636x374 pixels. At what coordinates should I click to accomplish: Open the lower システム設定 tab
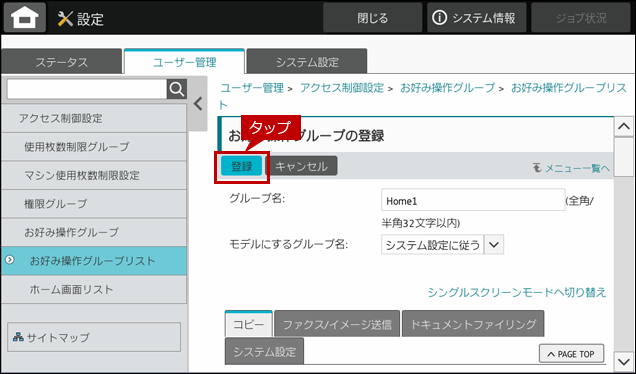(x=264, y=351)
